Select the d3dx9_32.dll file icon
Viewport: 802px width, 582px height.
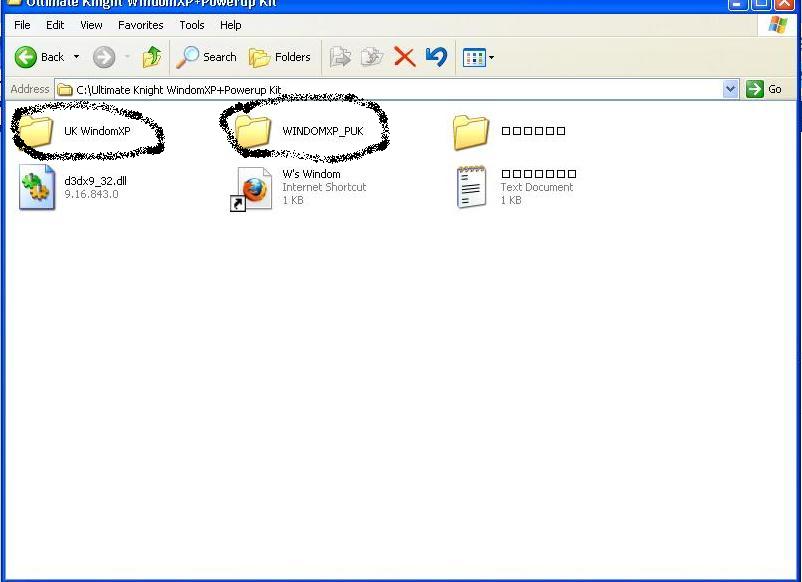(x=37, y=187)
